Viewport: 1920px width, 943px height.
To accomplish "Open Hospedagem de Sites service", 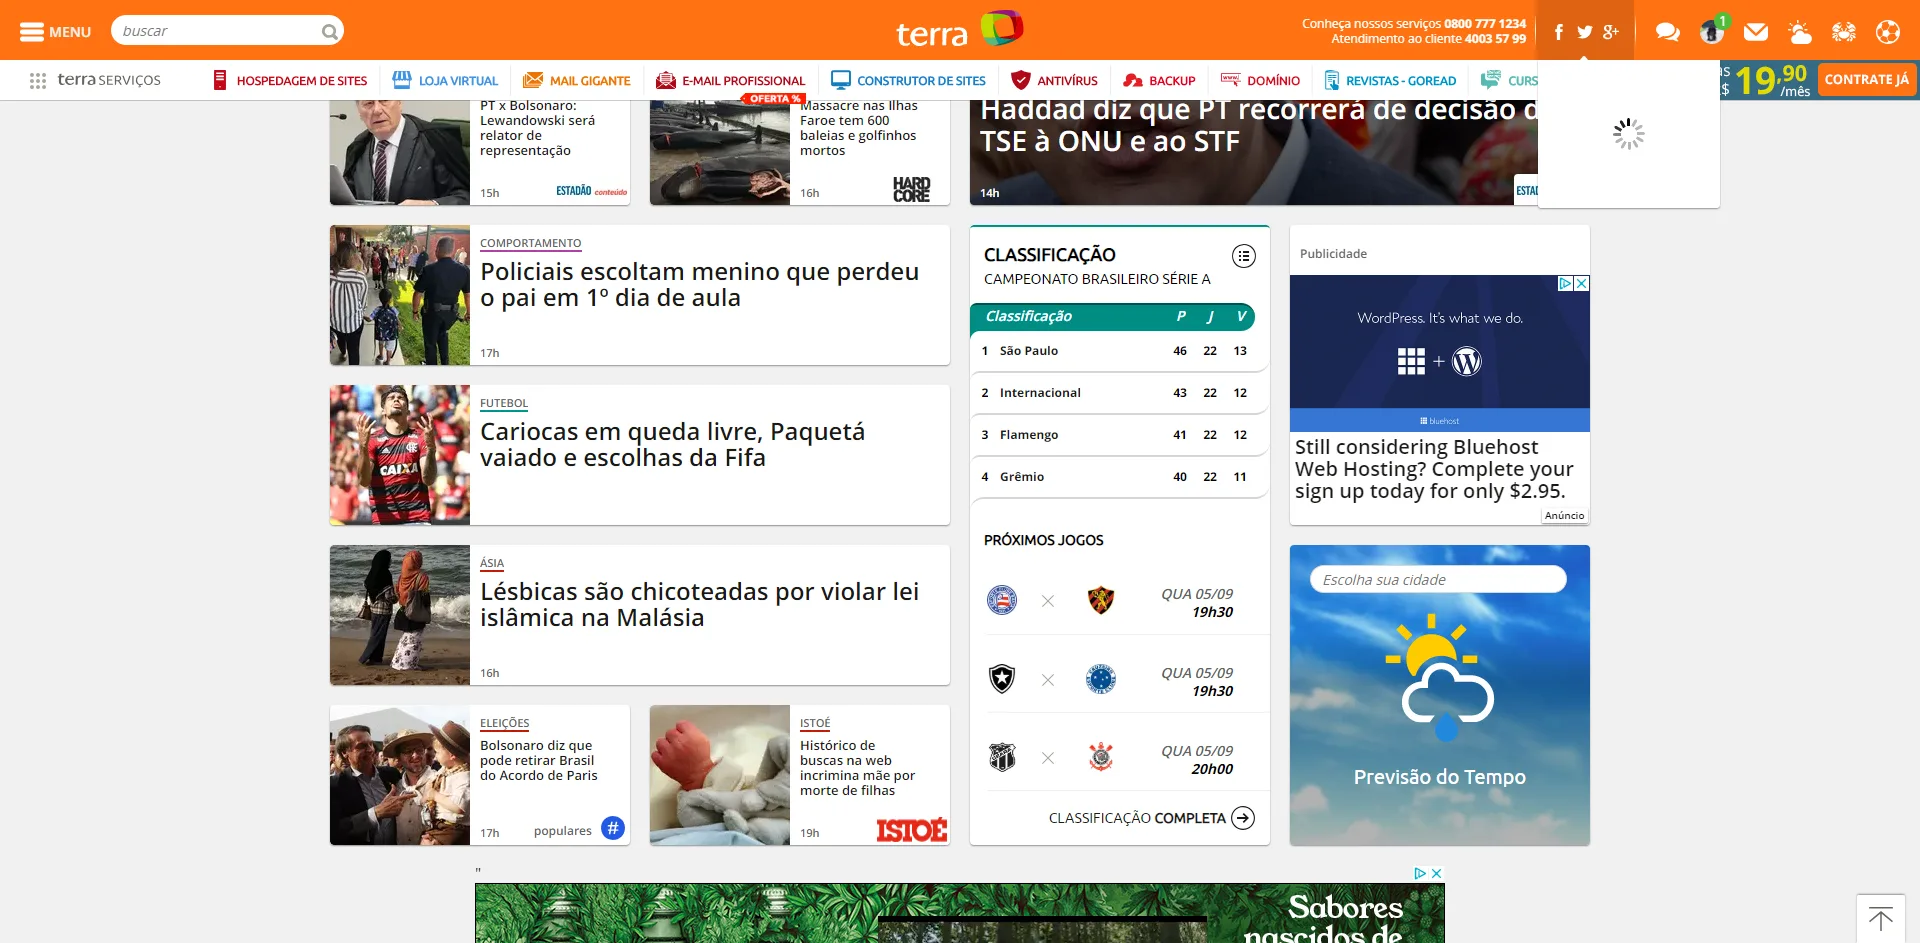I will point(290,81).
